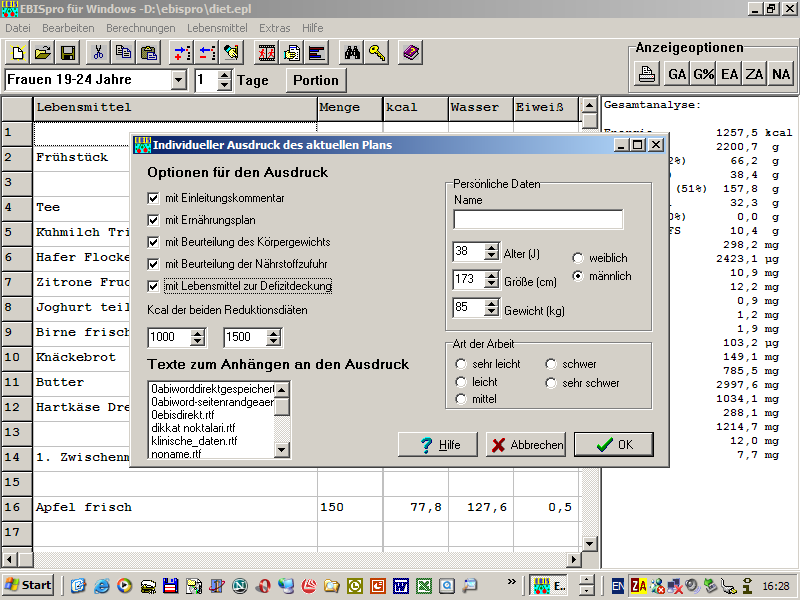Toggle 'mit Beurteilung des Körpergewichts' checkbox
The height and width of the screenshot is (600, 800).
(x=154, y=242)
